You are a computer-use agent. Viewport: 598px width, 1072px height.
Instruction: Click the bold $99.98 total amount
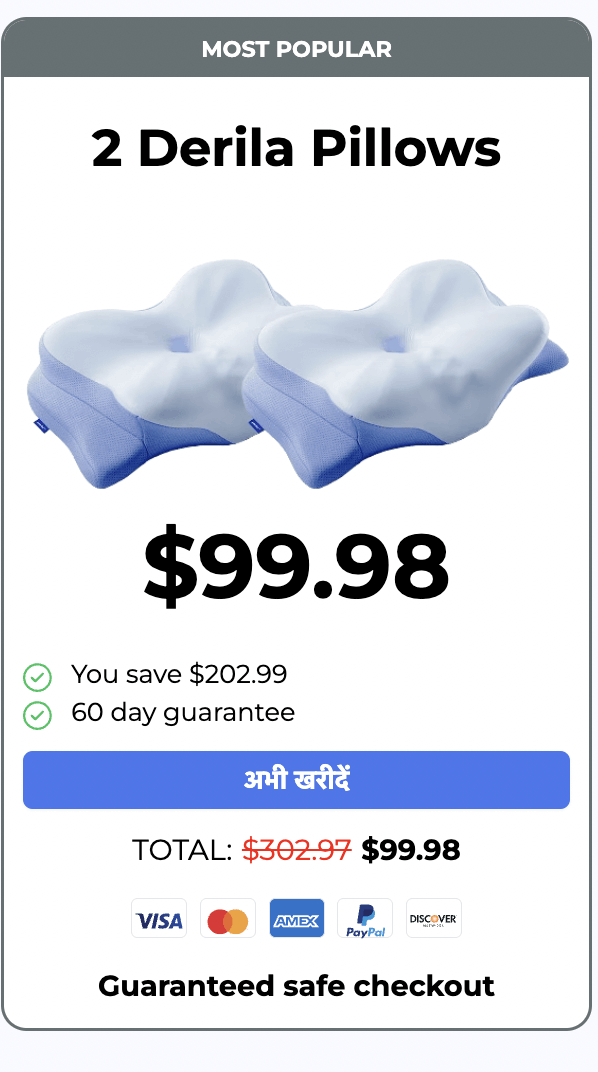pos(411,850)
